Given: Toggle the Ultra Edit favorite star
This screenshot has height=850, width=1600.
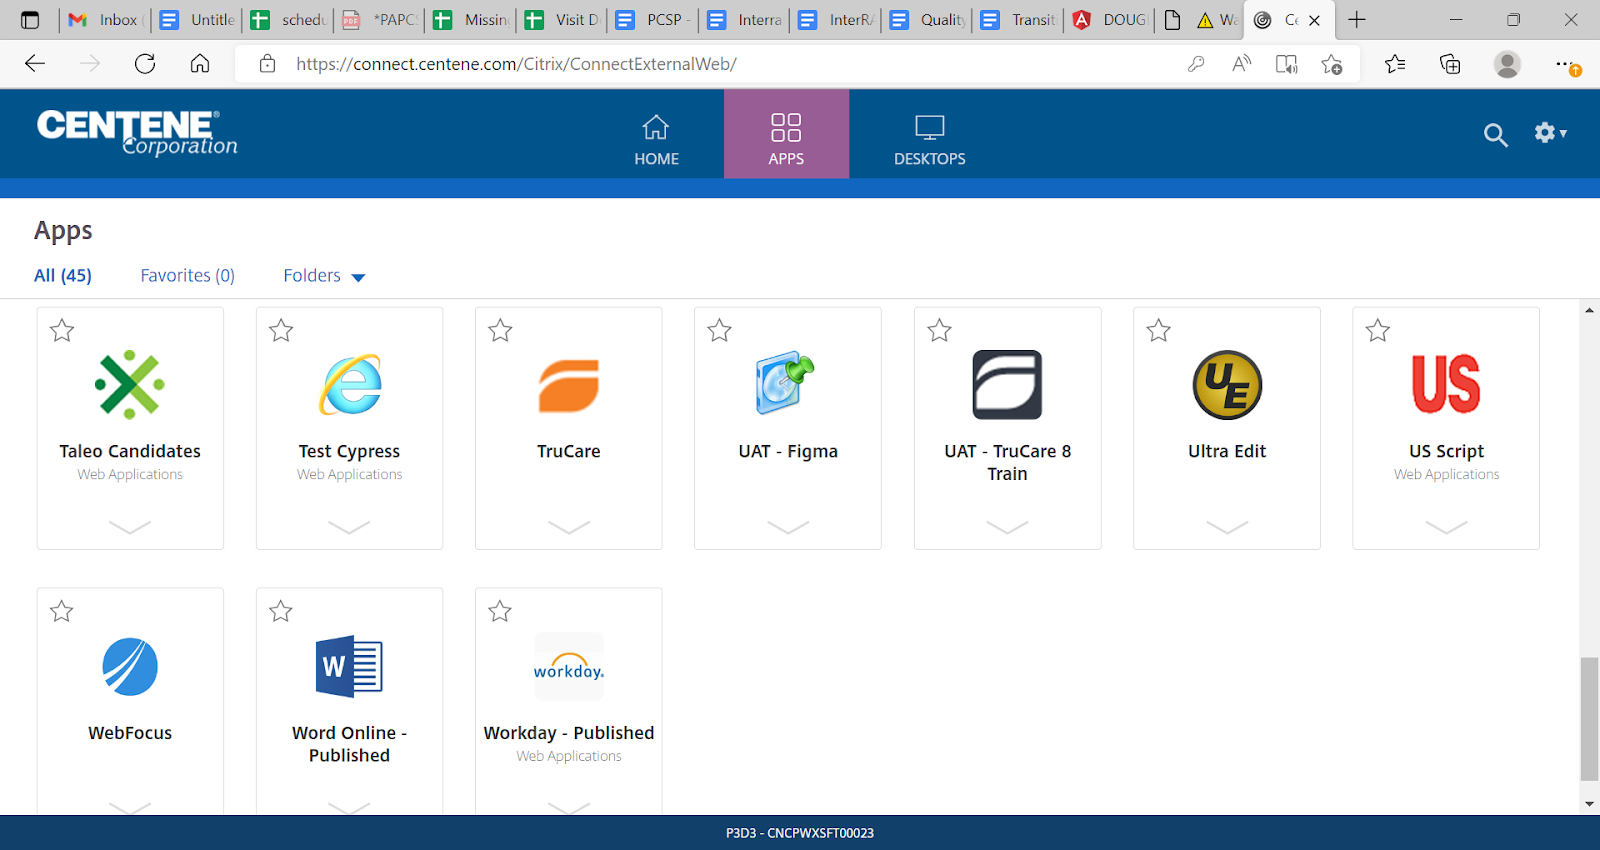Looking at the screenshot, I should (x=1158, y=330).
